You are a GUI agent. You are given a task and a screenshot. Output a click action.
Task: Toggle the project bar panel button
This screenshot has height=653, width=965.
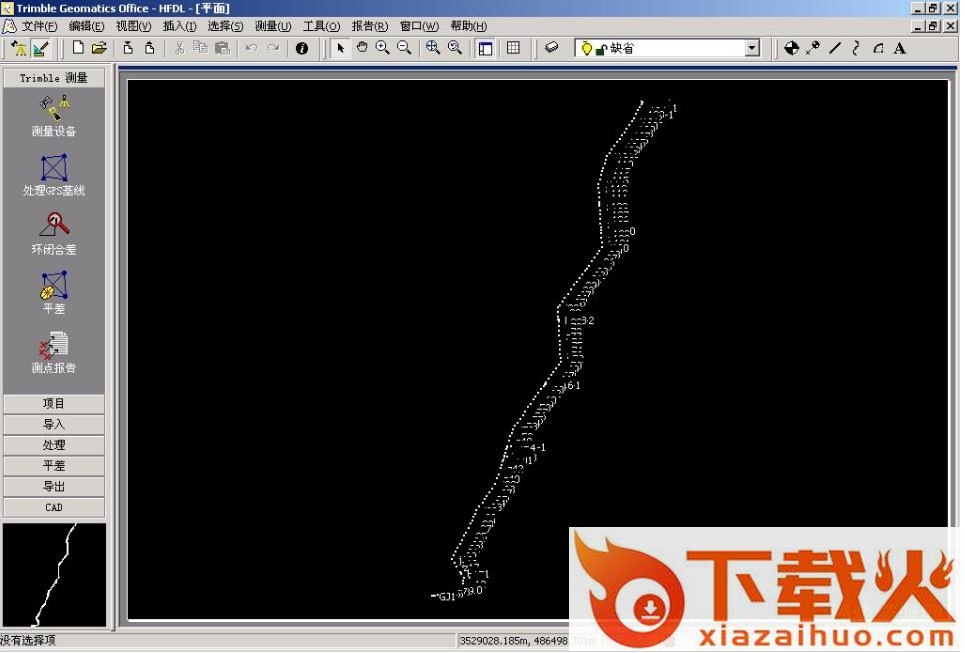point(486,48)
